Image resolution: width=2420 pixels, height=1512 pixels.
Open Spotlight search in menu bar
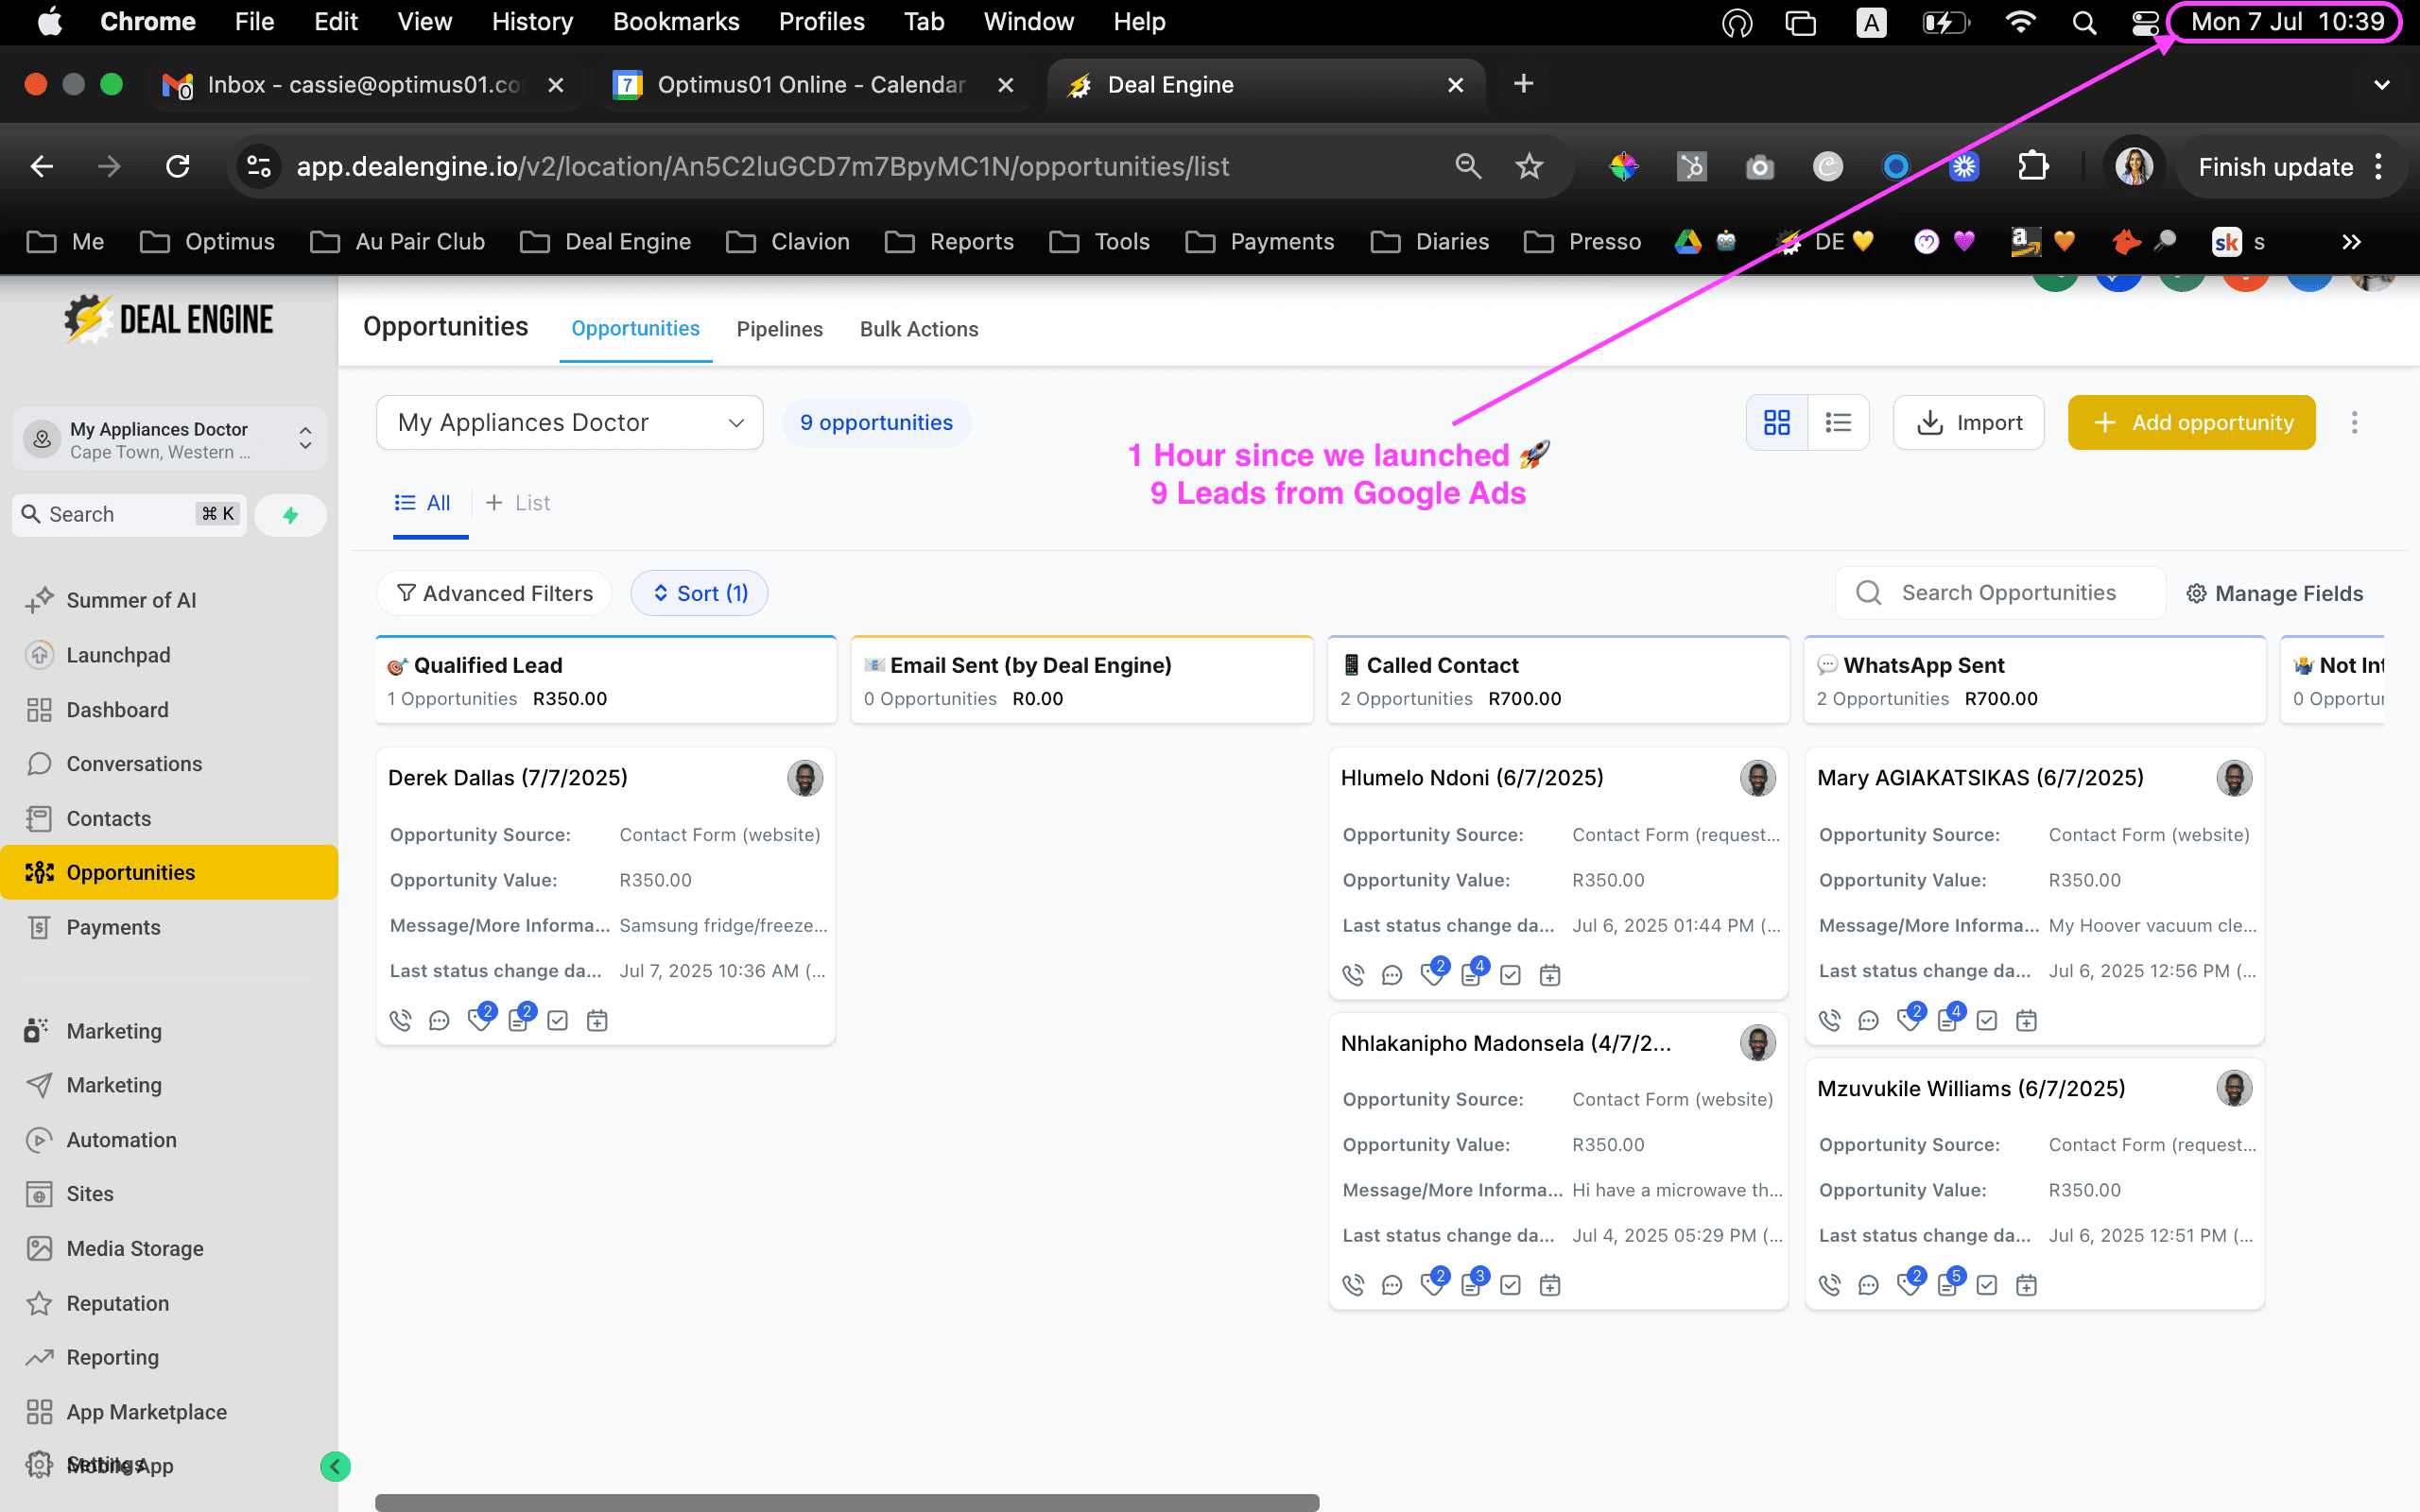[2084, 22]
